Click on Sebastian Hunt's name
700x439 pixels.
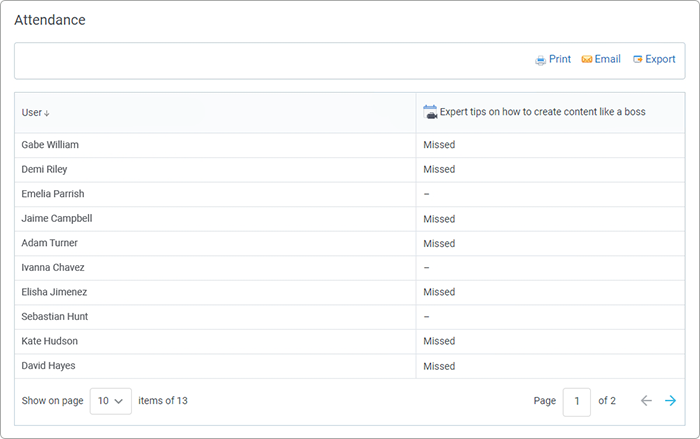(54, 317)
